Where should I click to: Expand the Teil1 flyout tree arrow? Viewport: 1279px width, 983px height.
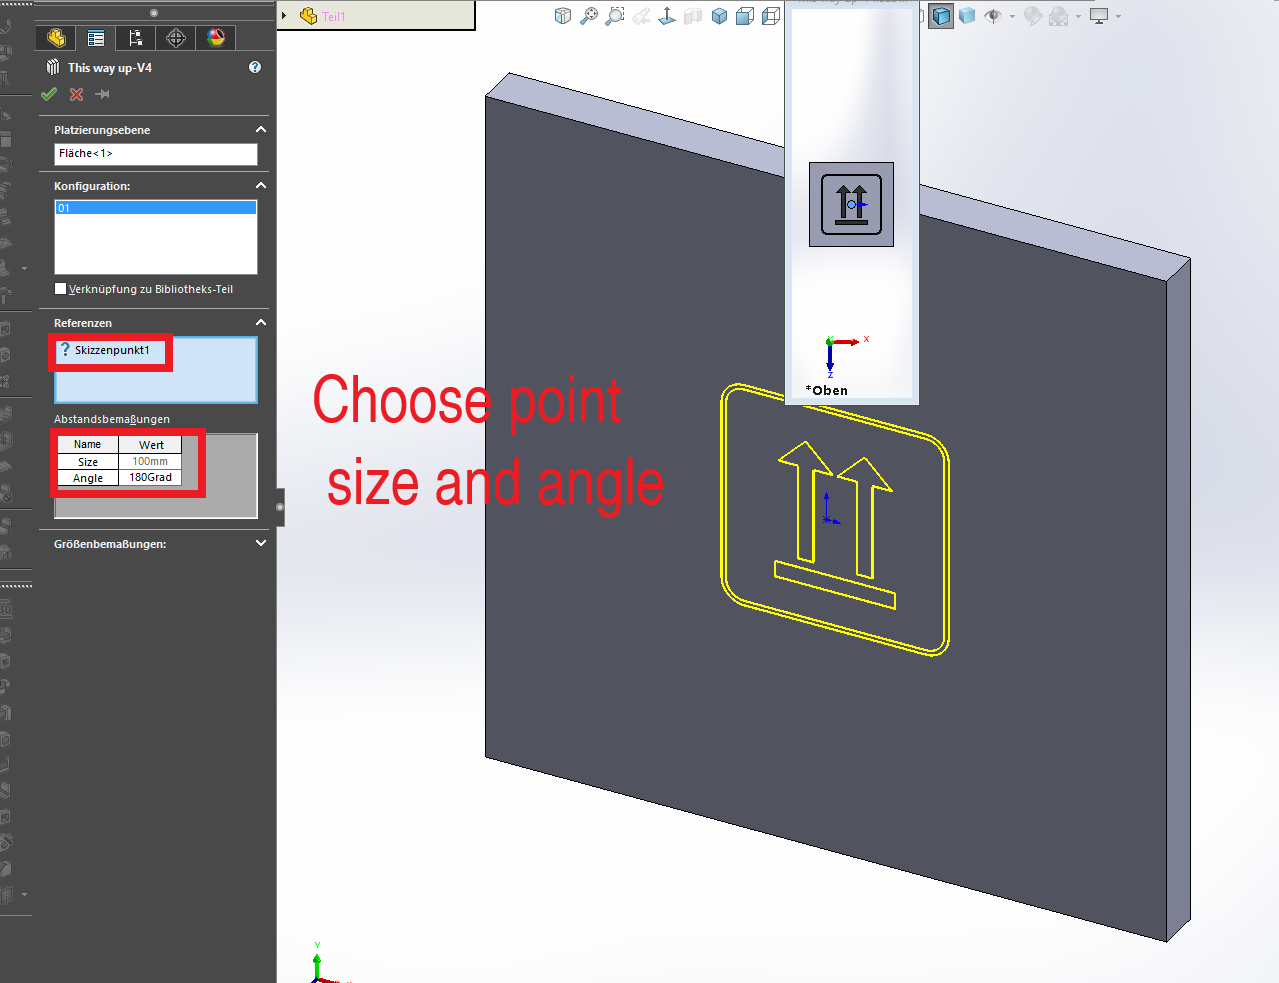click(285, 16)
